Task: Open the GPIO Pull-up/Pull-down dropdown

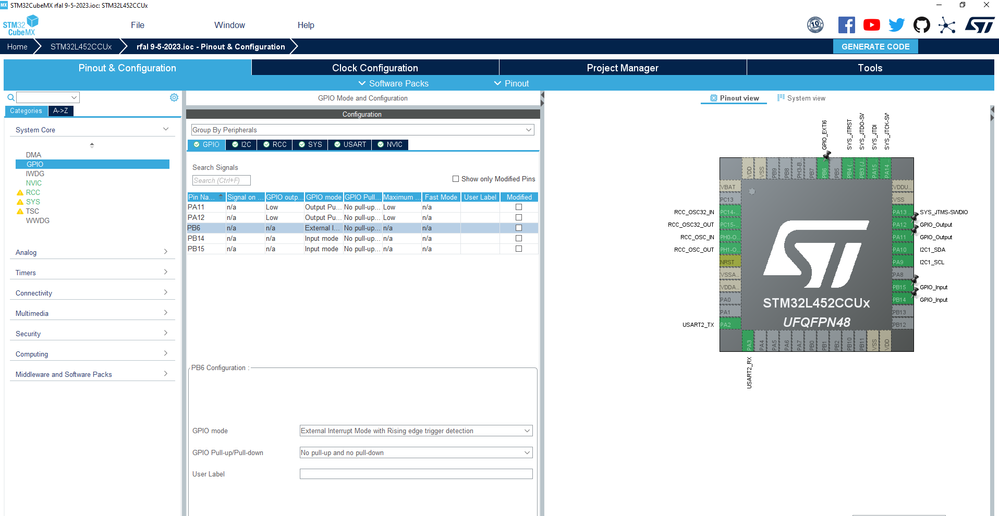Action: pyautogui.click(x=416, y=452)
